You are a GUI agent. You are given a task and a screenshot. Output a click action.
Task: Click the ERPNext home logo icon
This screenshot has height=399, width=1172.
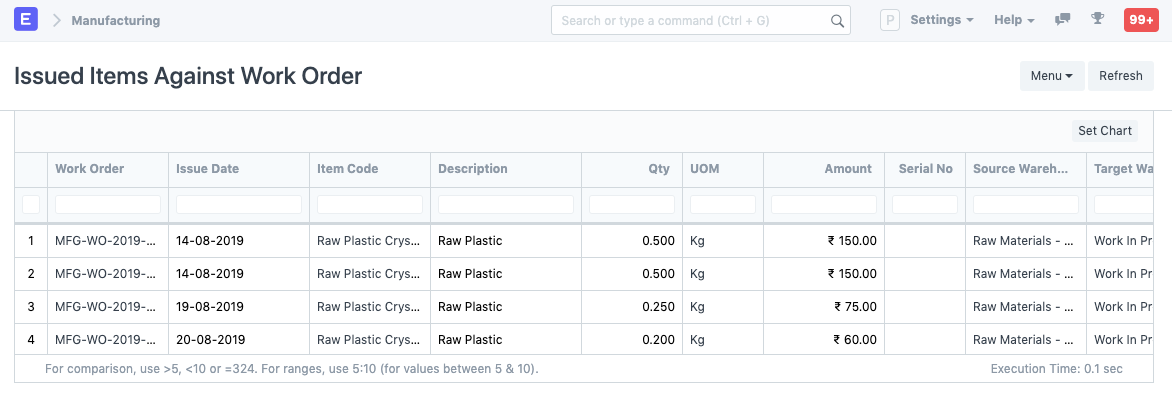pyautogui.click(x=26, y=20)
